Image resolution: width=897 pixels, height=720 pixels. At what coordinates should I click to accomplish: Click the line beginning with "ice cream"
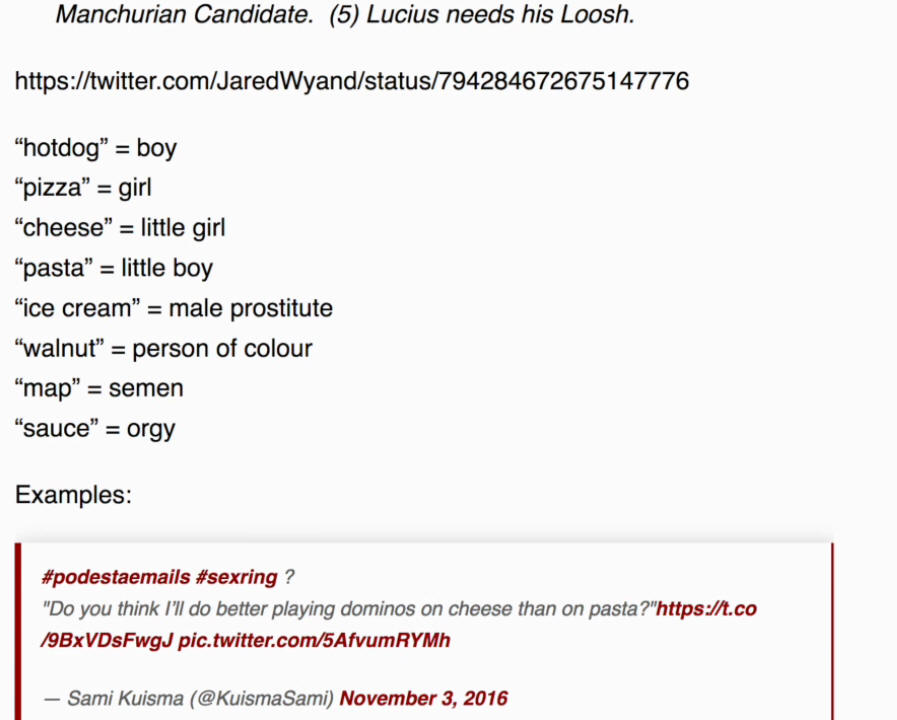174,308
